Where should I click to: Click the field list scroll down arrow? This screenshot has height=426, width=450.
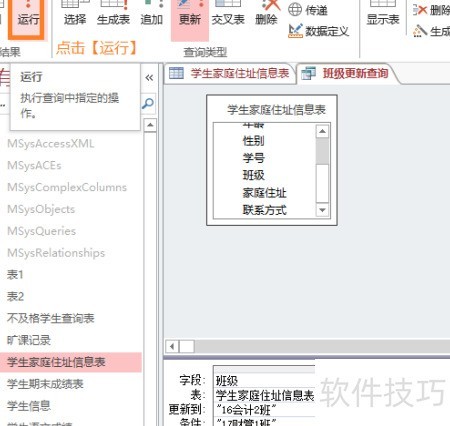point(322,210)
